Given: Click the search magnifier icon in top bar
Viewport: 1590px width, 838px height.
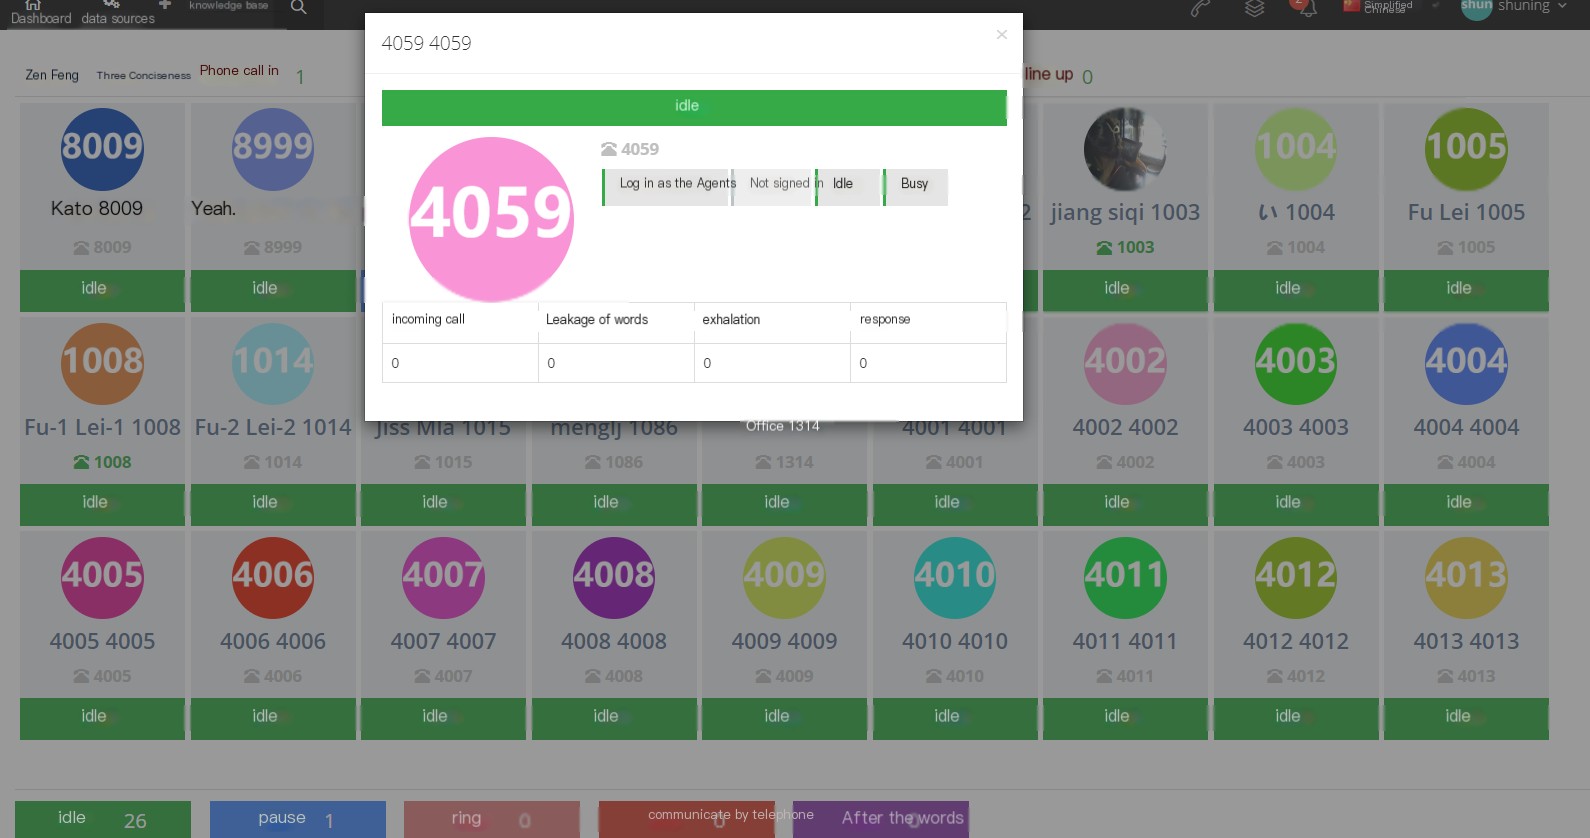Looking at the screenshot, I should coord(298,7).
